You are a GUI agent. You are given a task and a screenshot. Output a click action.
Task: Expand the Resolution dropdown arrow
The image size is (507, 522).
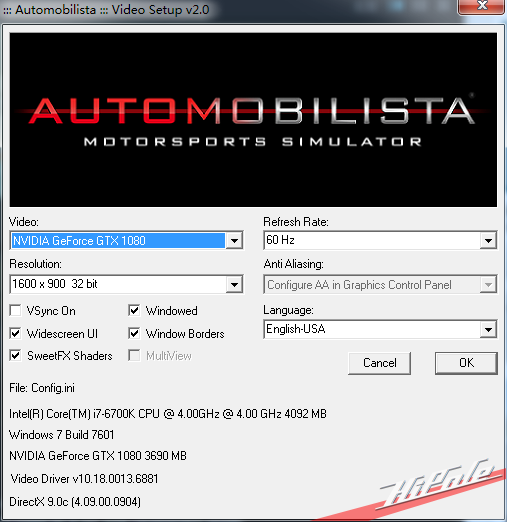[x=234, y=284]
